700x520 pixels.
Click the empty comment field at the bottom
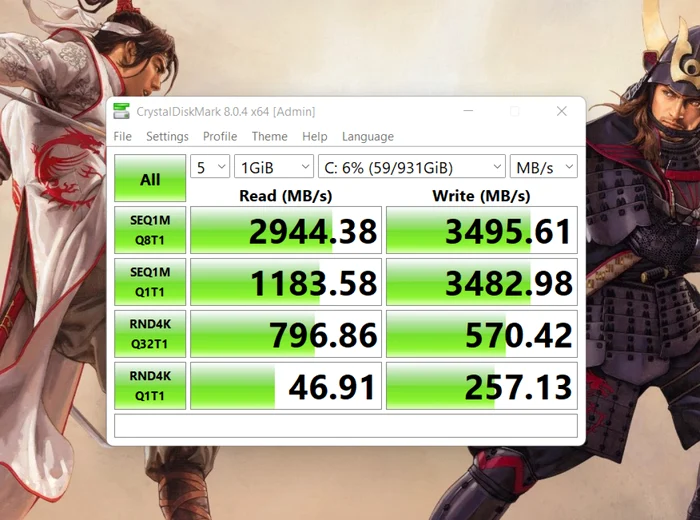346,426
